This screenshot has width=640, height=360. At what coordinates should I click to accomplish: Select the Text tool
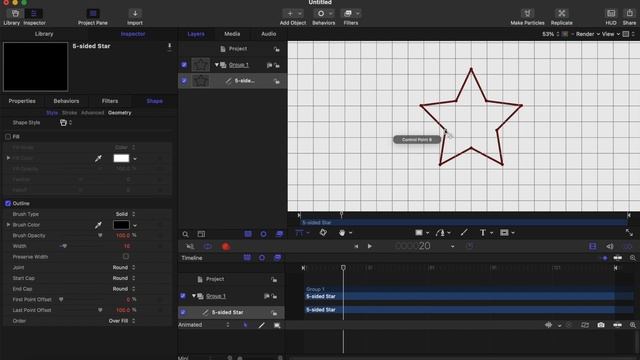483,233
